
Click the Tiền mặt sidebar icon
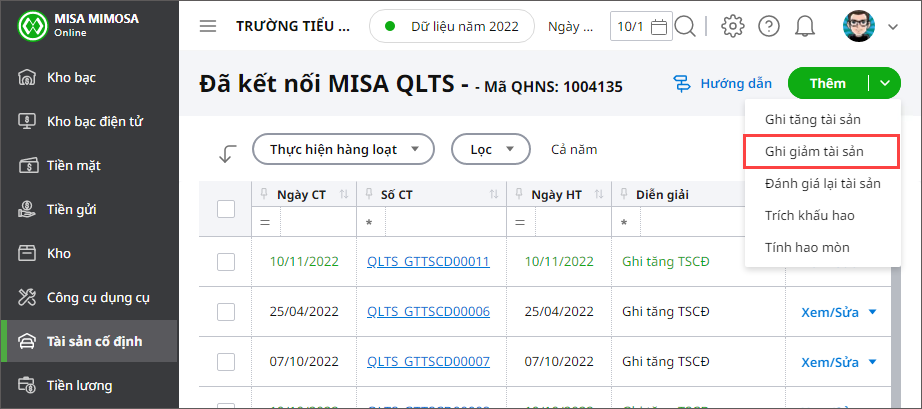[27, 166]
